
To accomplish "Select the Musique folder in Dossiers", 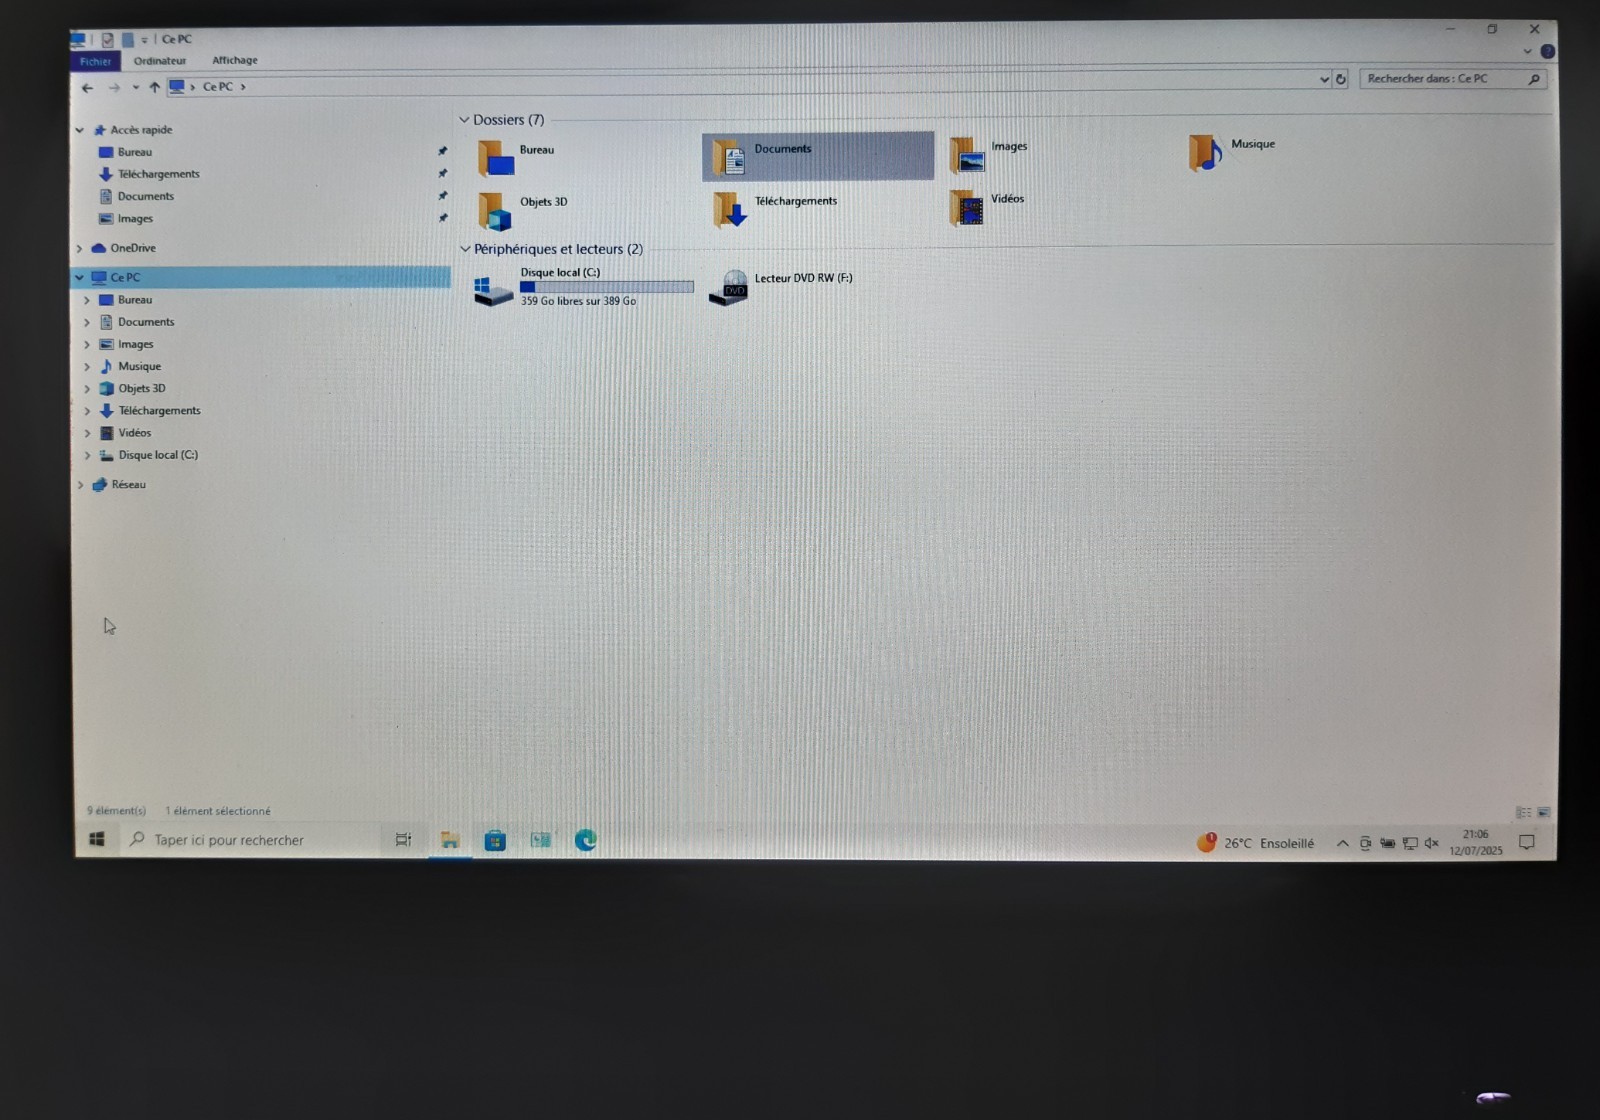I will pyautogui.click(x=1231, y=152).
